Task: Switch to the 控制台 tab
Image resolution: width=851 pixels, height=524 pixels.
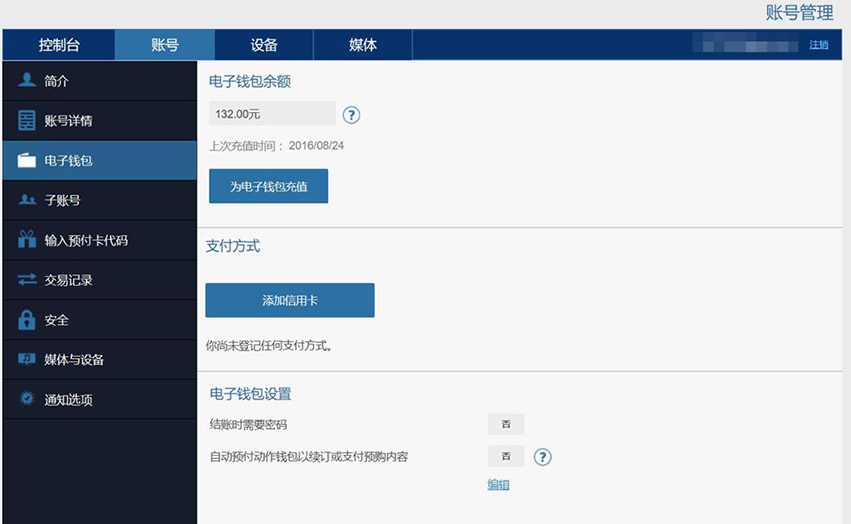Action: (x=59, y=45)
